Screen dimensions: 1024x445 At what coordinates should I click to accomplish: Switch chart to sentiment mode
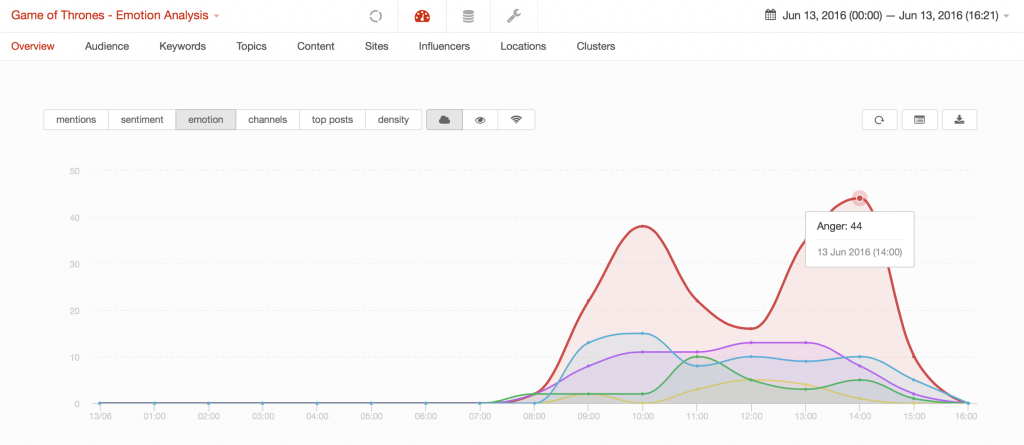click(x=142, y=119)
